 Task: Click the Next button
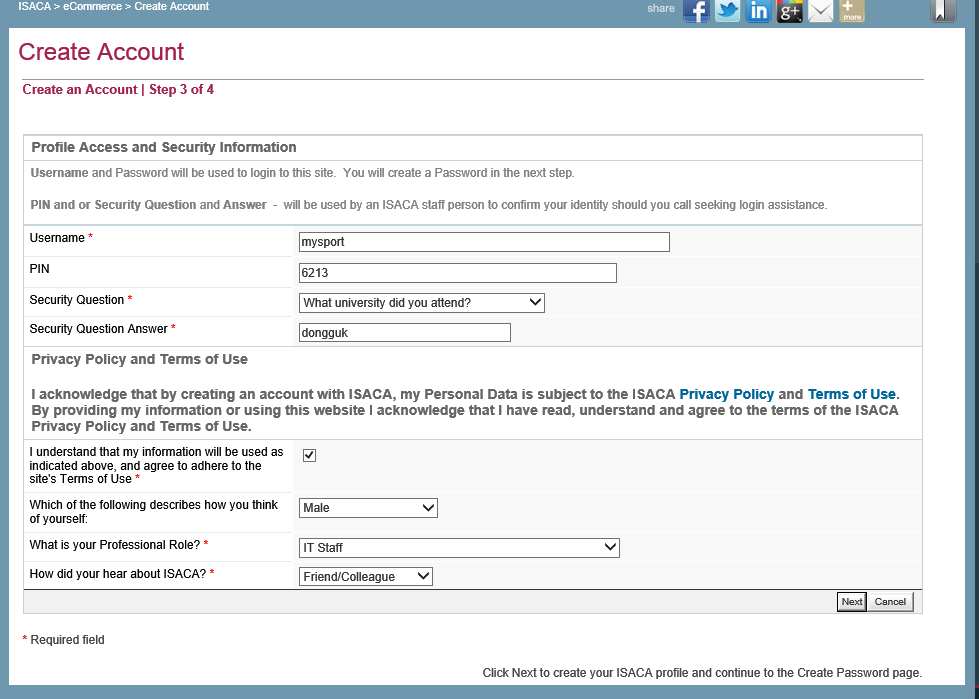[852, 602]
